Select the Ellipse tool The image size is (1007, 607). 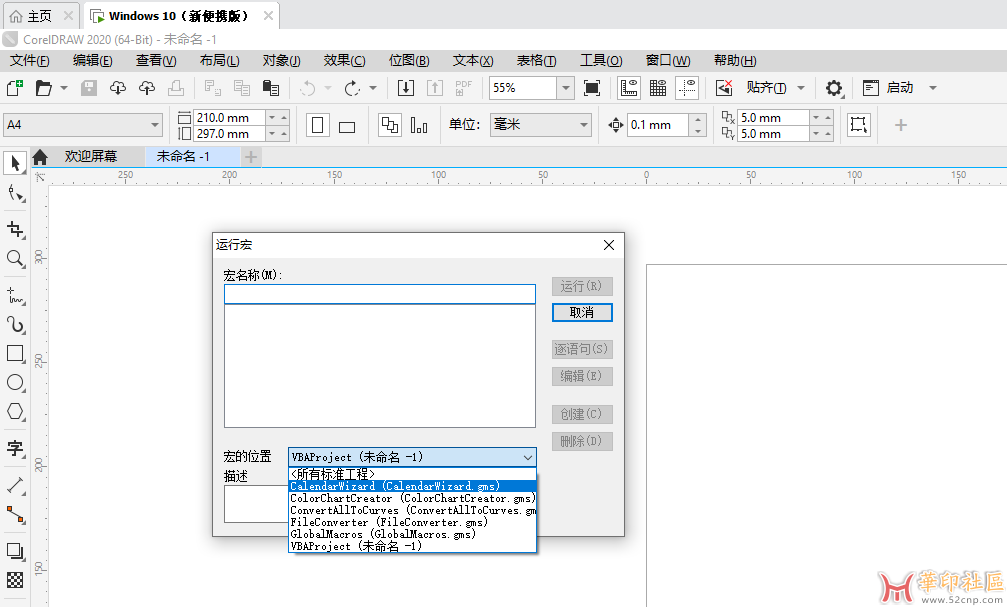point(16,383)
